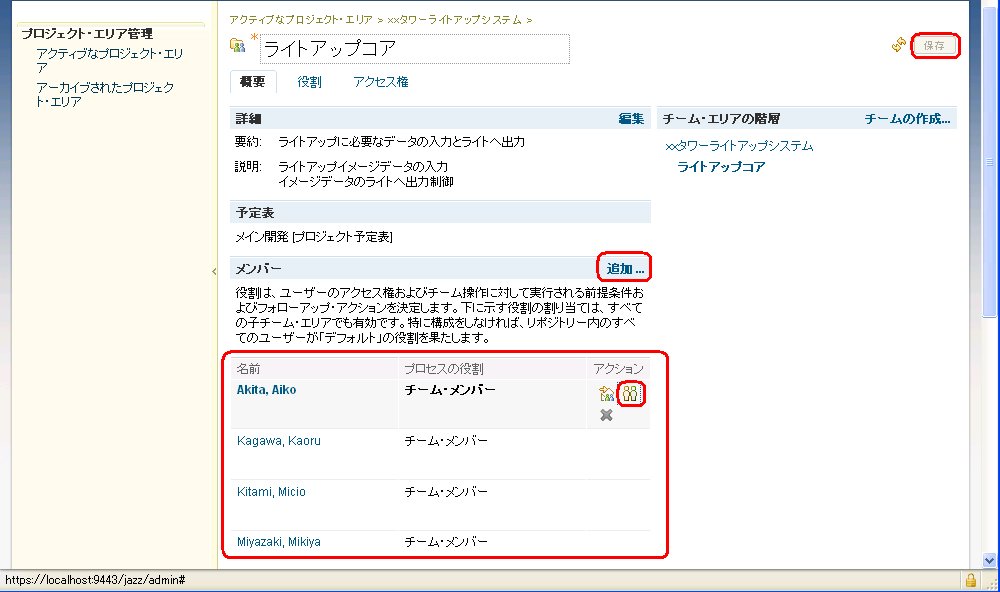
Task: Open member Miyazaki, Mikiya
Action: [279, 542]
